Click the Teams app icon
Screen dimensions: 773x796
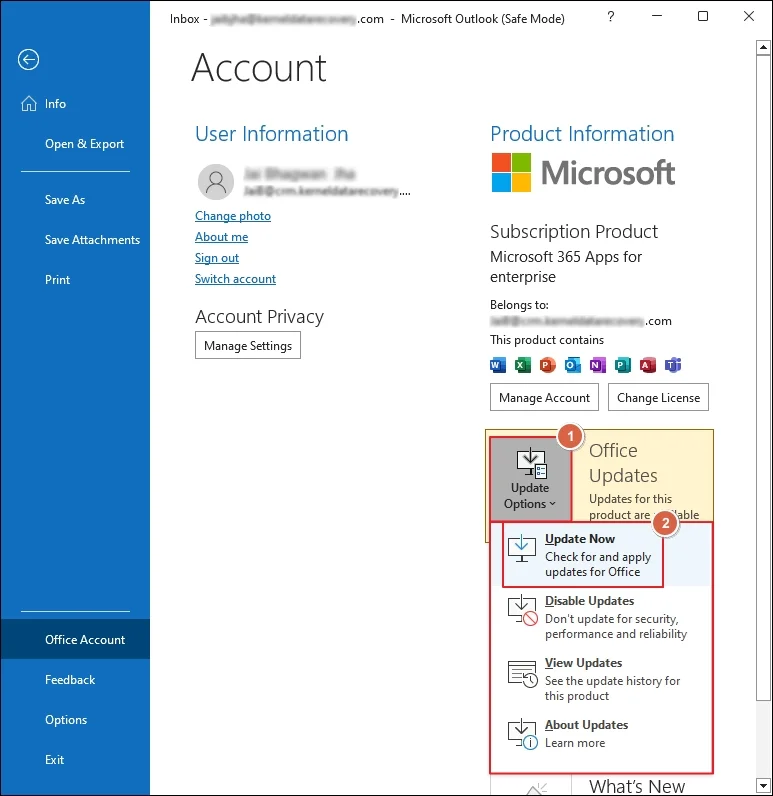(673, 365)
